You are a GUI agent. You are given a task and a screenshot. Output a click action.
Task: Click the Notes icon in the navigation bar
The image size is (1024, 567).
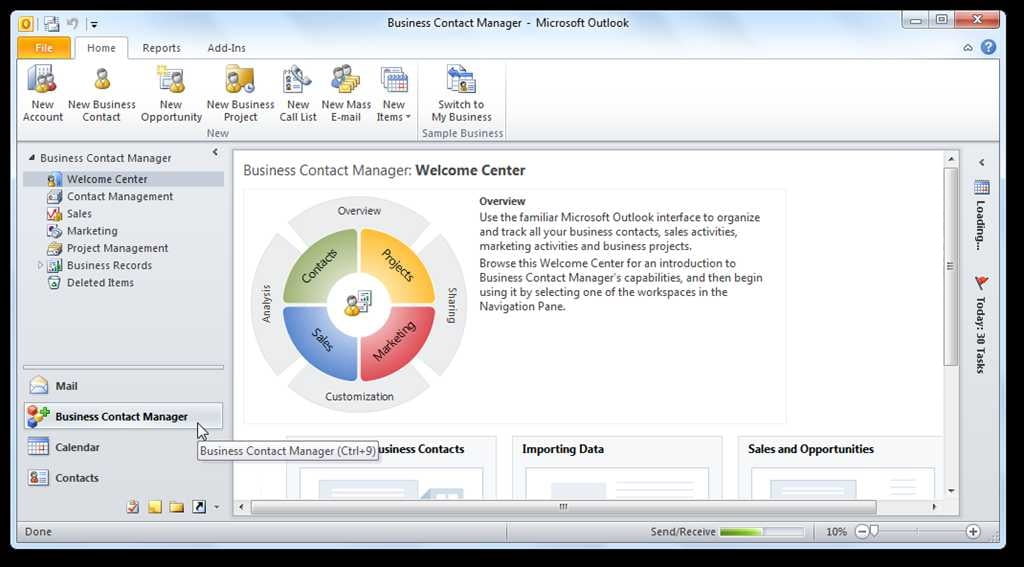[x=155, y=507]
